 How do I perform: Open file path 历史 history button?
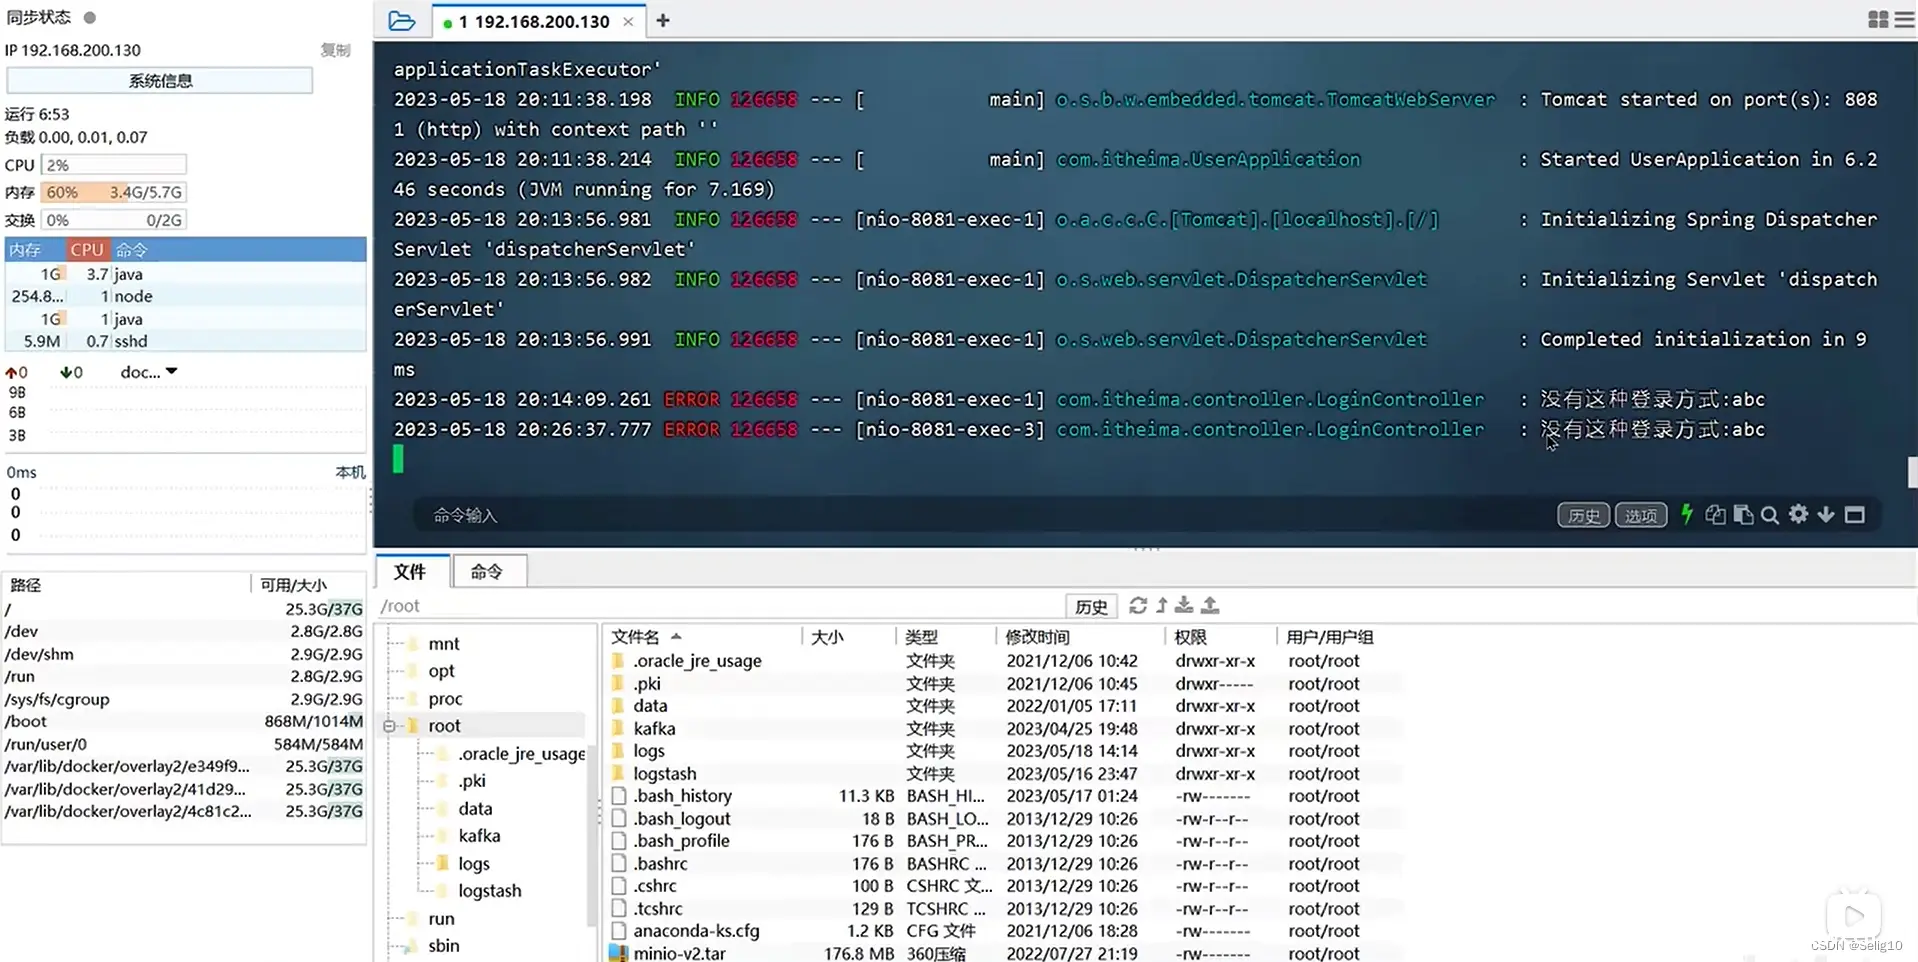[x=1090, y=606]
